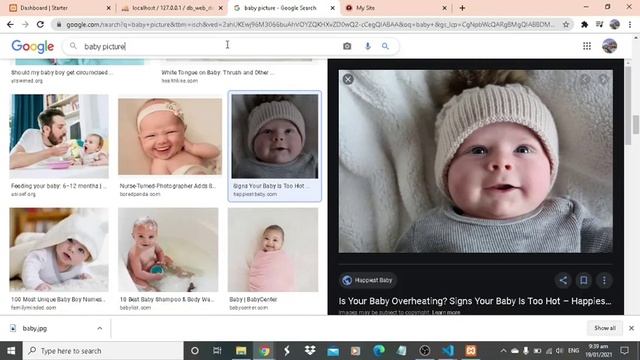Open Visual Studio Code from the taskbar
This screenshot has width=640, height=360.
point(448,351)
